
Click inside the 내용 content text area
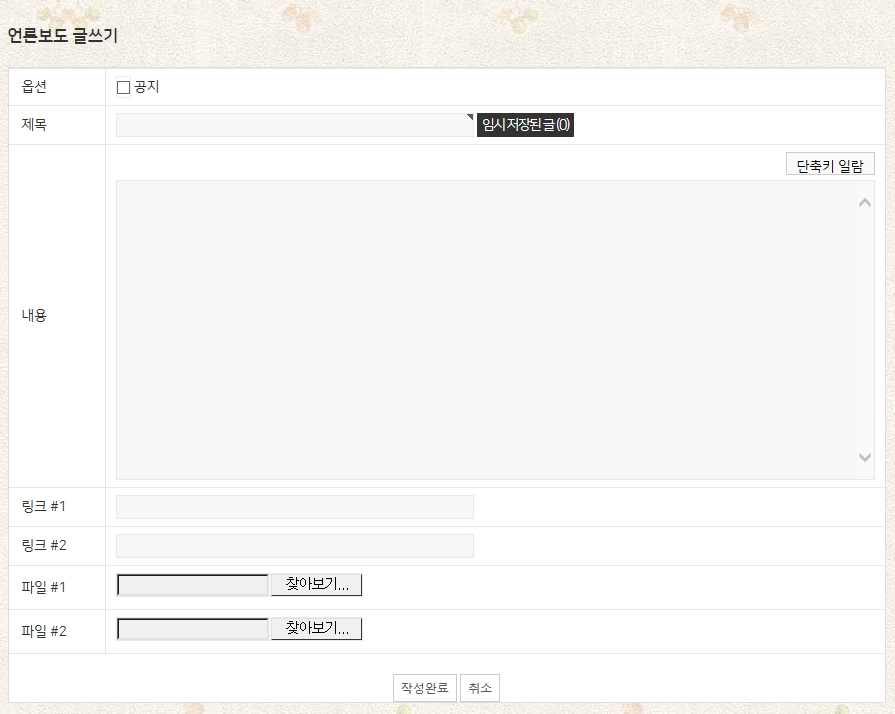[480, 330]
